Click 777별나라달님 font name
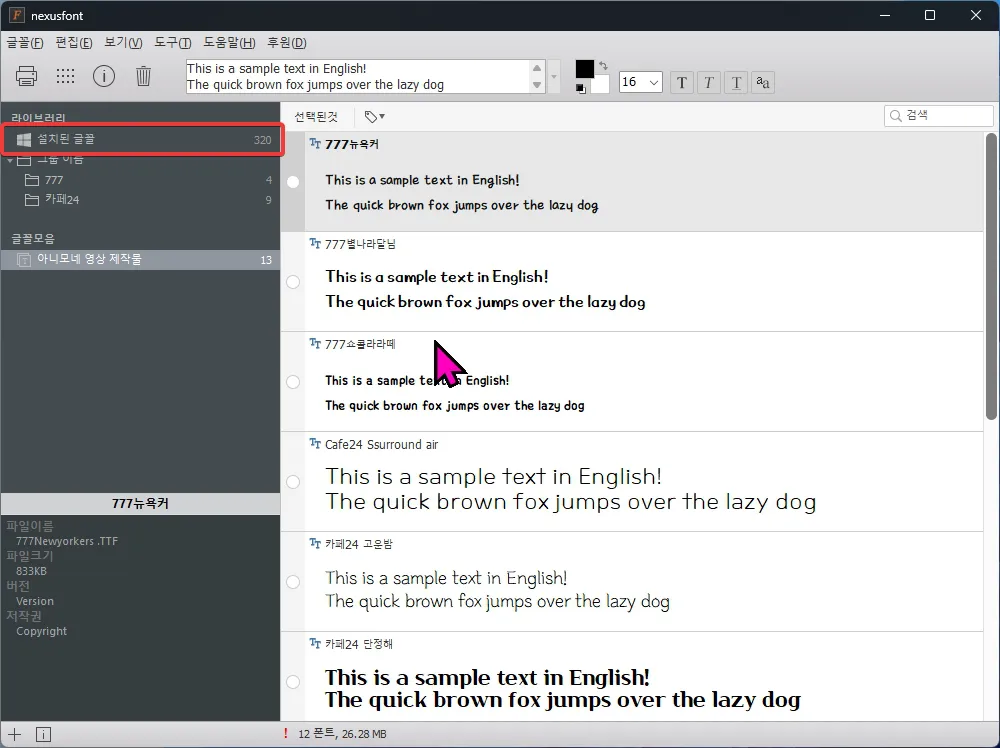1000x748 pixels. tap(360, 244)
